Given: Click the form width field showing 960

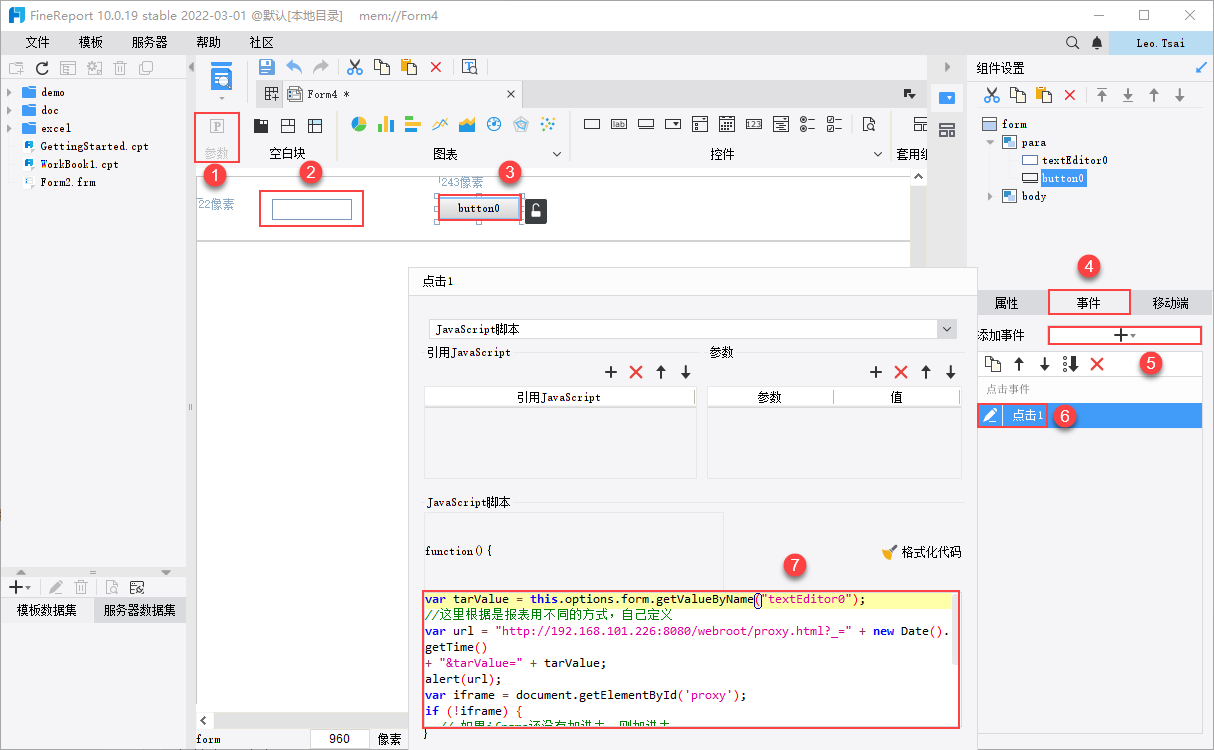Looking at the screenshot, I should click(340, 739).
